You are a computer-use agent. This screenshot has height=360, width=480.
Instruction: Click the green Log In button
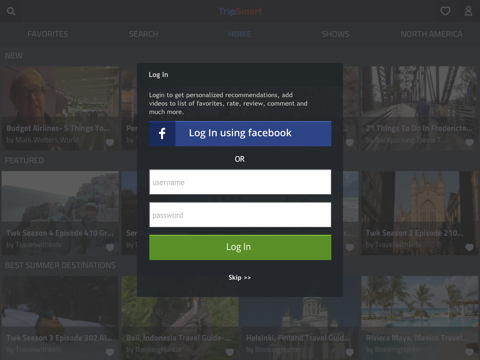pyautogui.click(x=240, y=247)
